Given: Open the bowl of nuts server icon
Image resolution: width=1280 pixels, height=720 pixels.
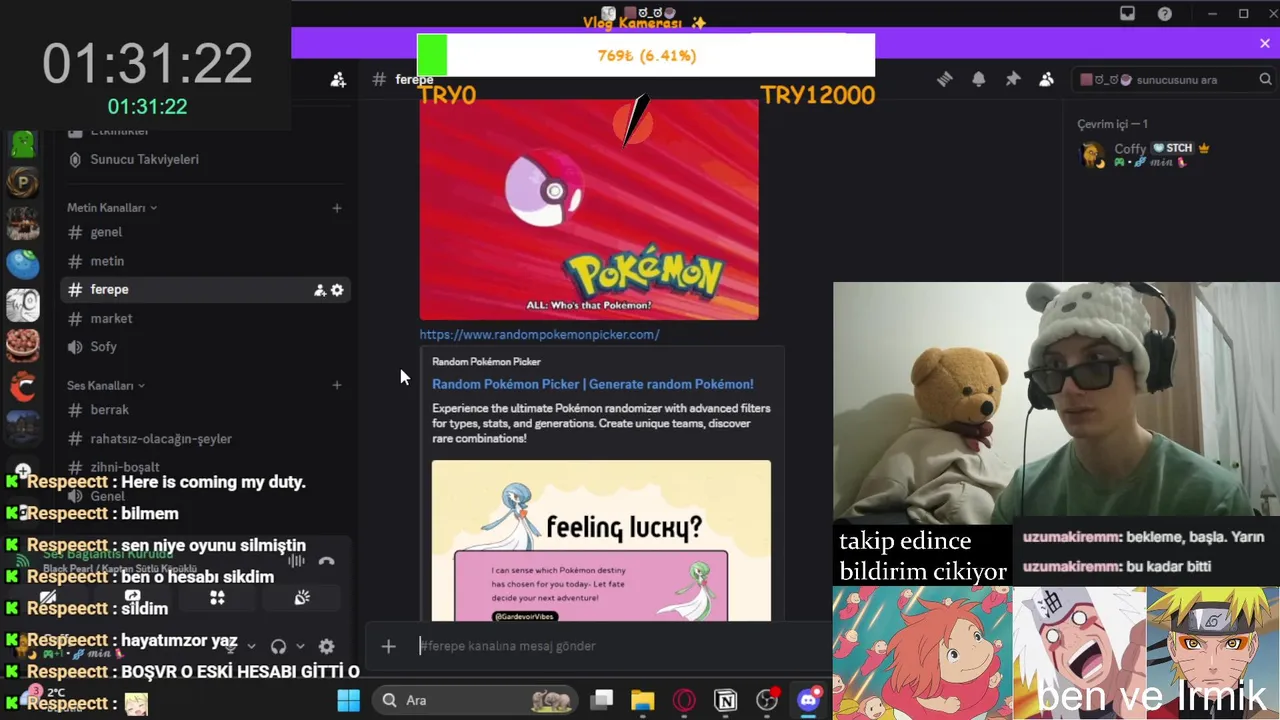Looking at the screenshot, I should click(x=23, y=345).
